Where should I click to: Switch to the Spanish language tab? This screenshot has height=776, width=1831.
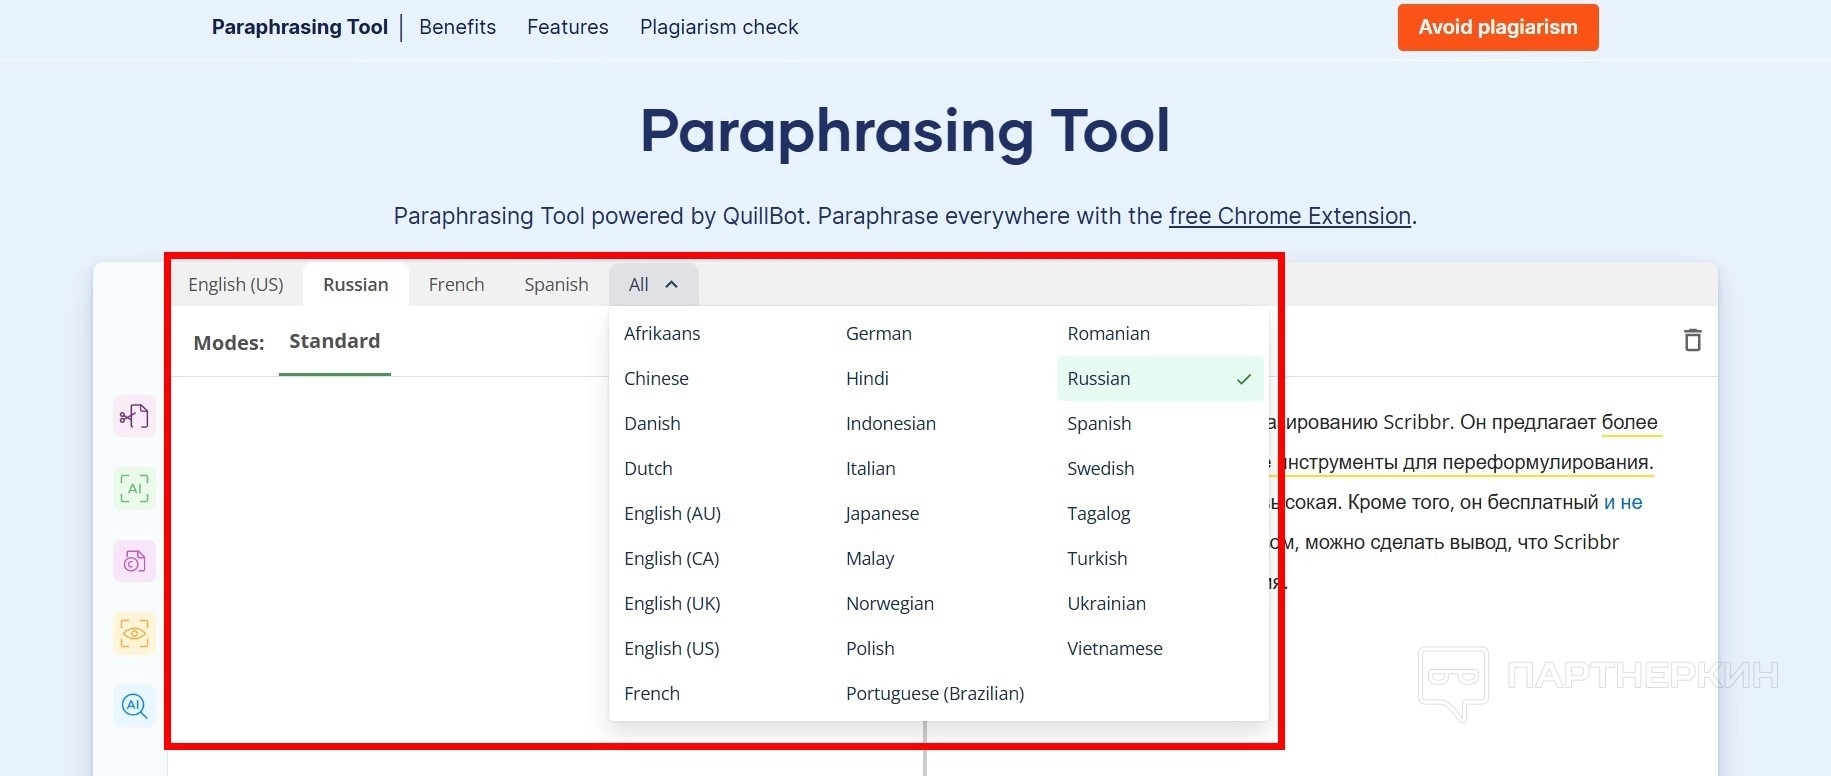tap(556, 285)
